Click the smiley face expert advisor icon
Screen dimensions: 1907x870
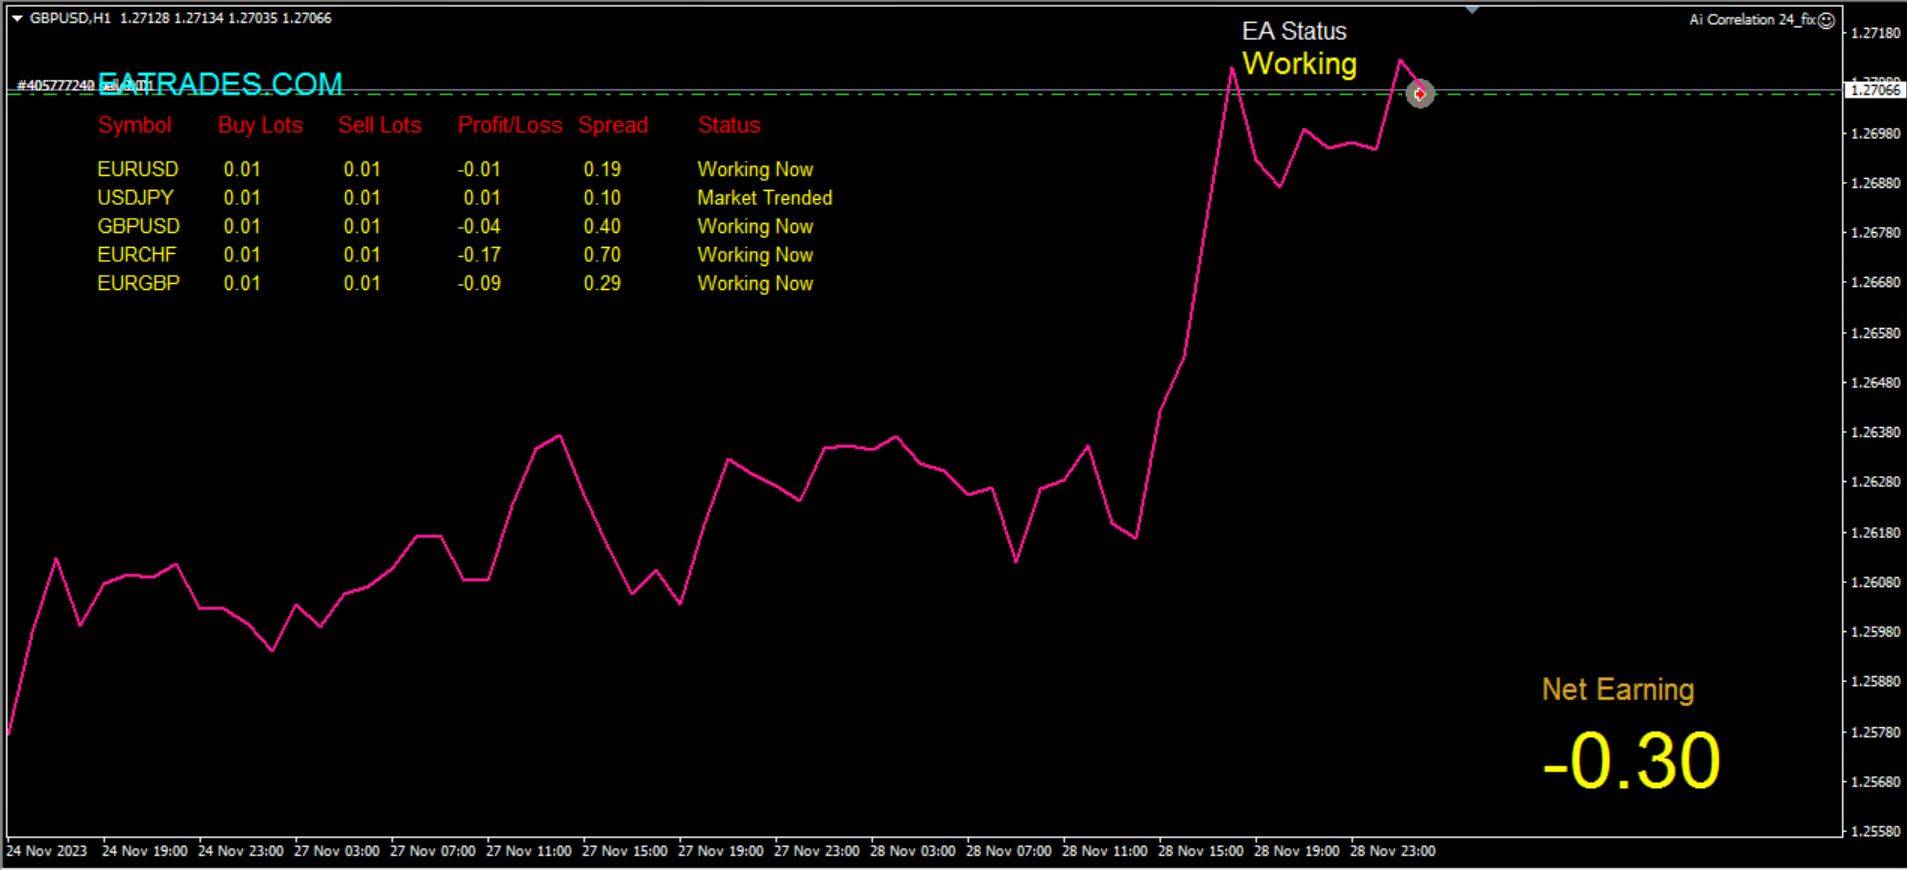[x=1826, y=20]
